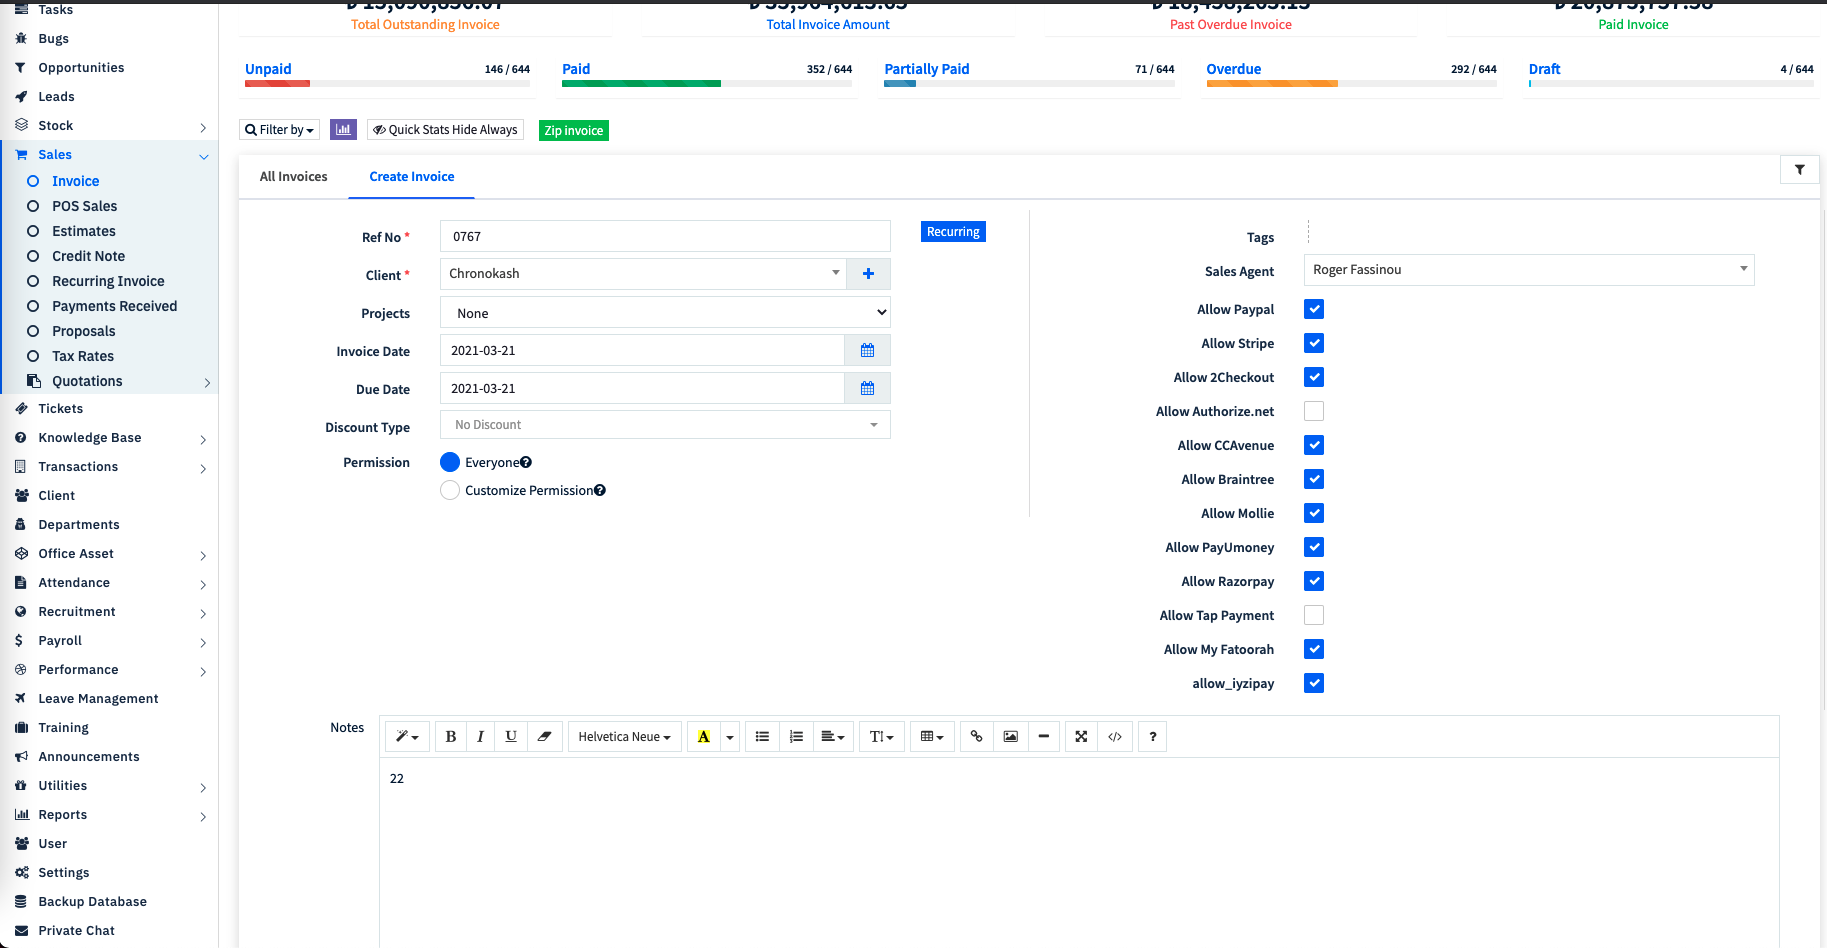
Task: Click filter funnel icon at right
Action: 1799,170
